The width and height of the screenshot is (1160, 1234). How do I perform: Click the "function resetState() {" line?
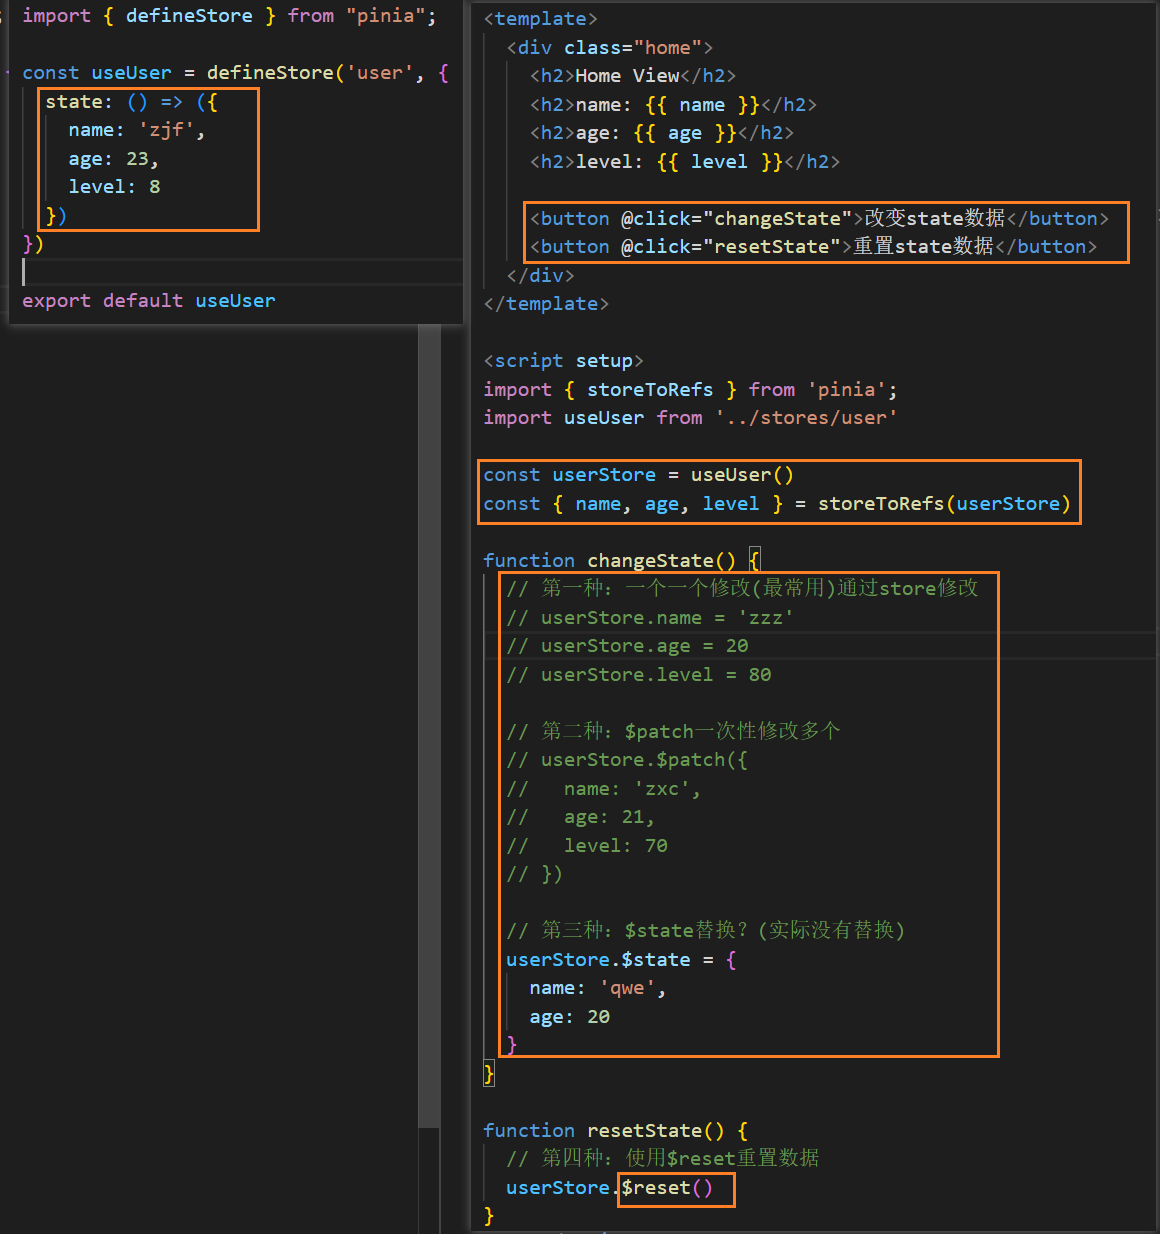point(616,1131)
